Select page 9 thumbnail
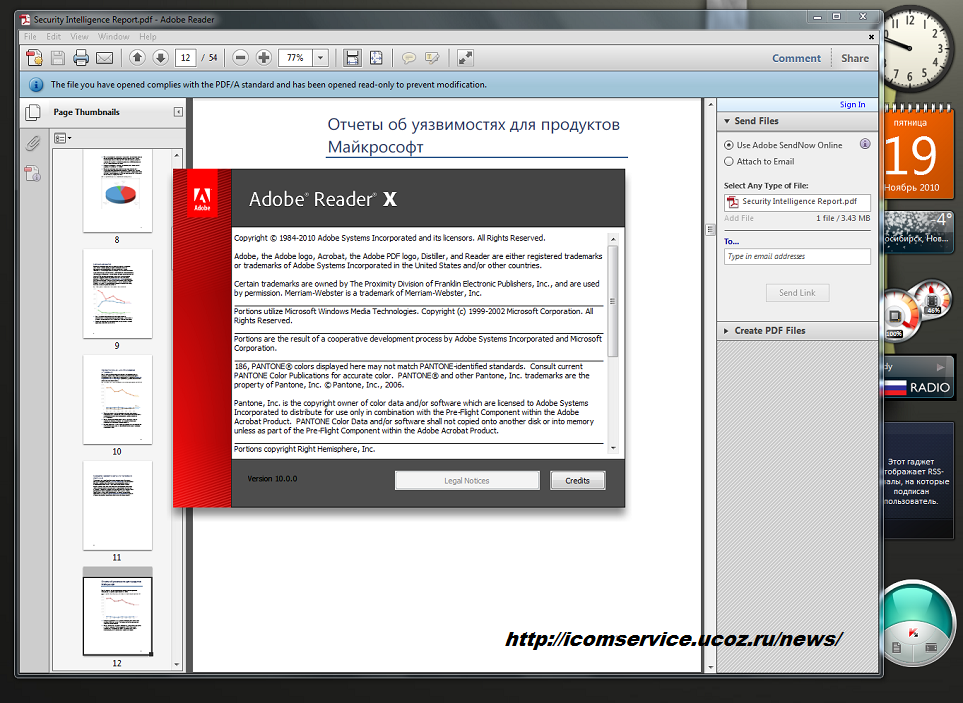Image resolution: width=963 pixels, height=703 pixels. tap(117, 293)
